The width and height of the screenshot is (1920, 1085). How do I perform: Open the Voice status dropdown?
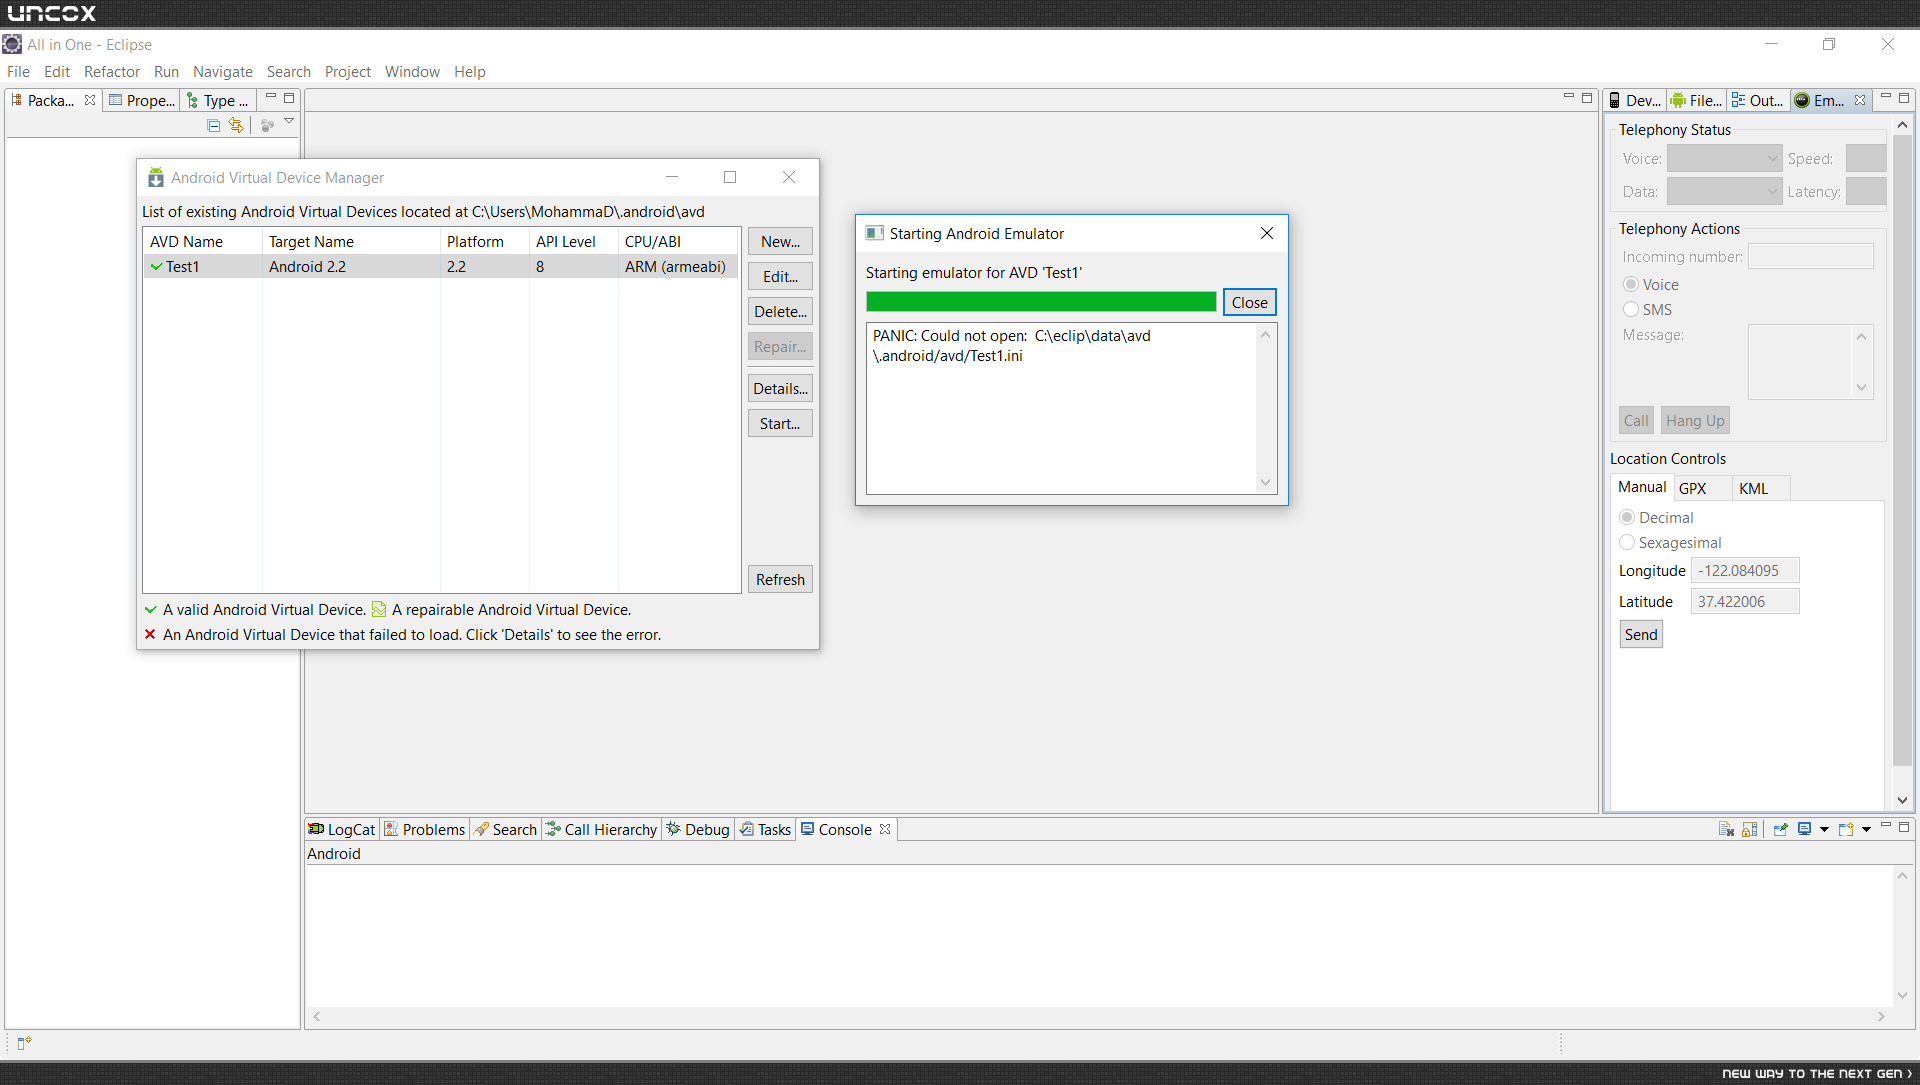[1724, 158]
